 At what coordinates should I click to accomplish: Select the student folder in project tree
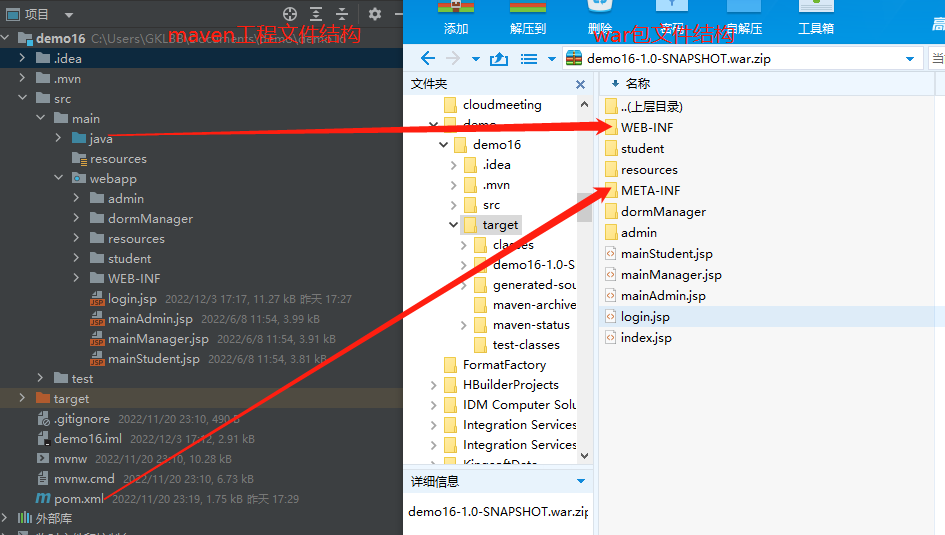point(121,258)
